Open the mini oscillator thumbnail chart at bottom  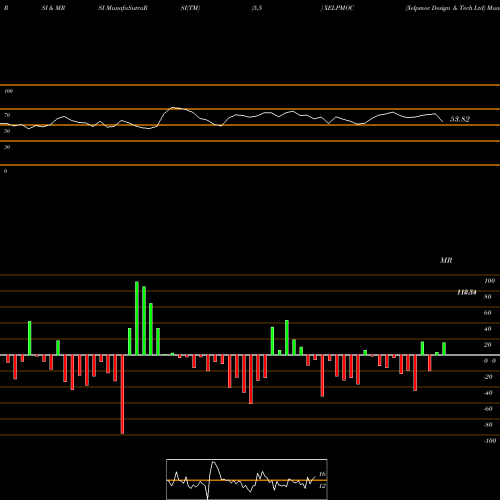click(x=247, y=479)
